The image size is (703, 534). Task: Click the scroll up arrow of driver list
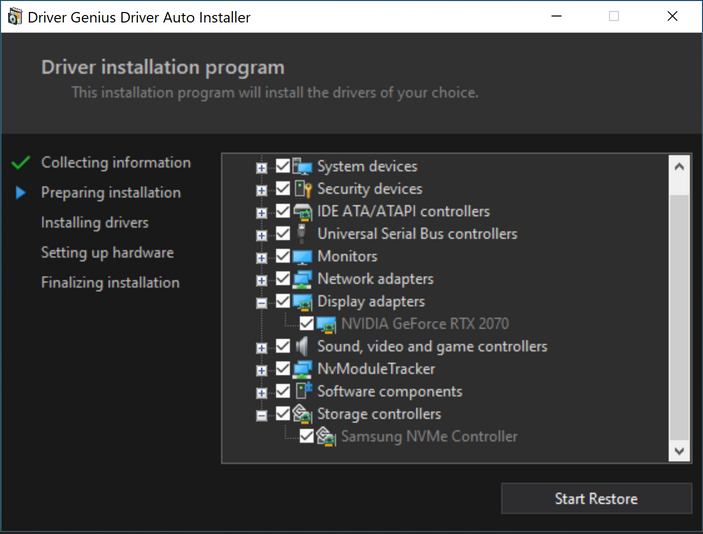679,167
